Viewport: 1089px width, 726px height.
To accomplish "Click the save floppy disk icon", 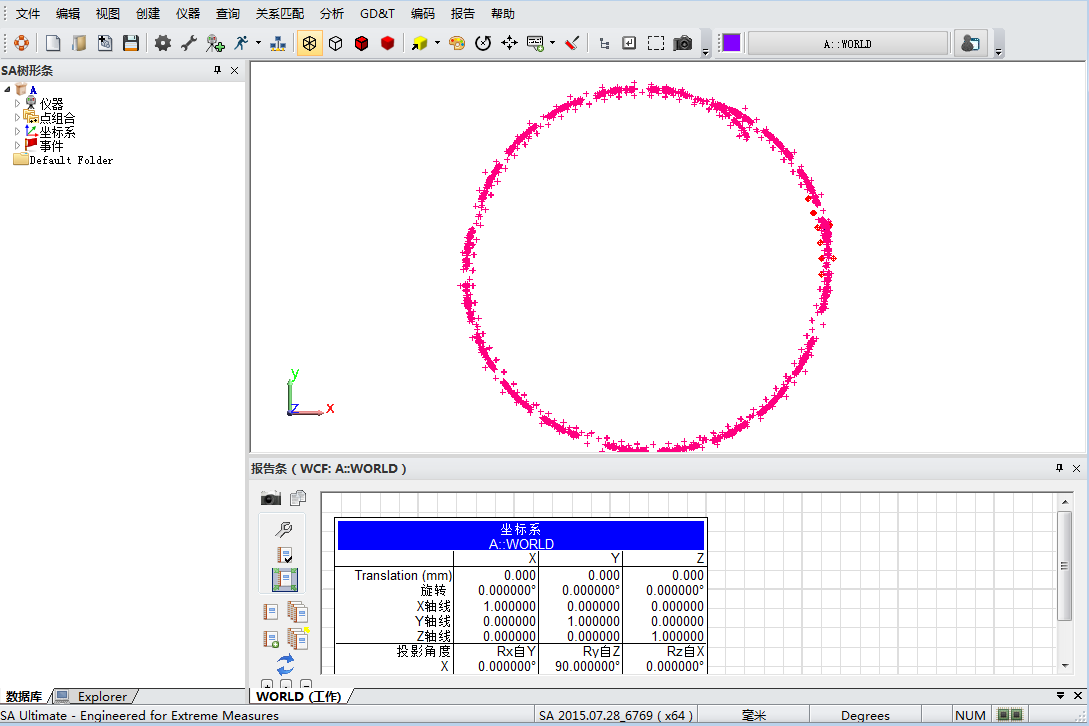I will click(x=131, y=43).
